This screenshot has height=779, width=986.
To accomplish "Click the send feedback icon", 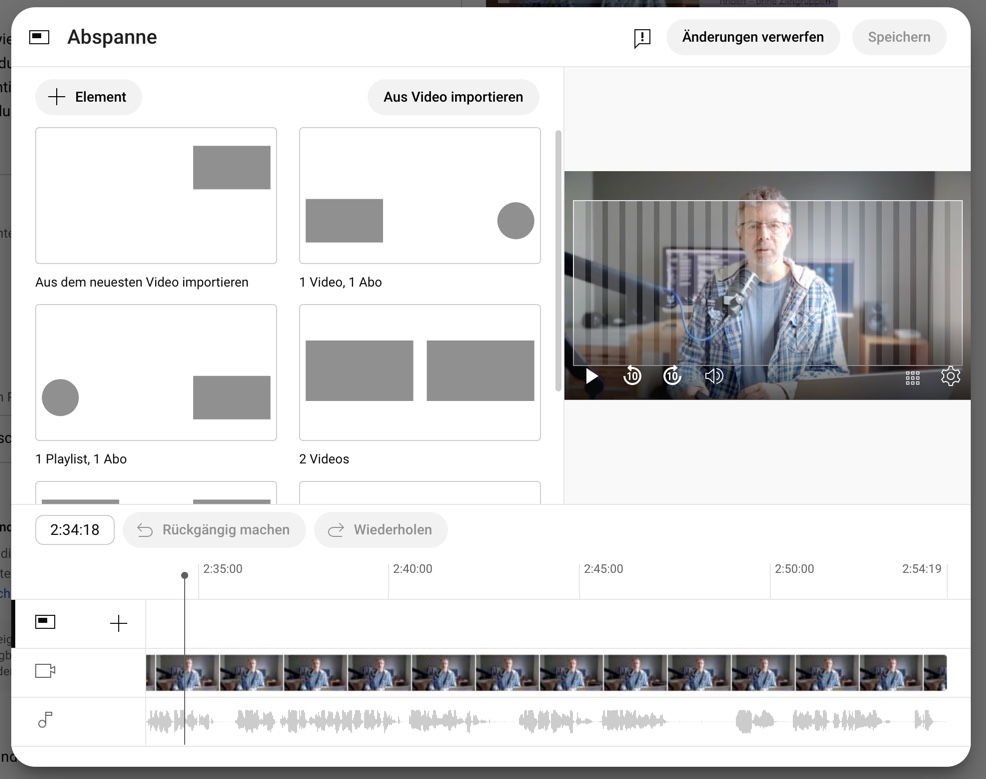I will click(642, 38).
